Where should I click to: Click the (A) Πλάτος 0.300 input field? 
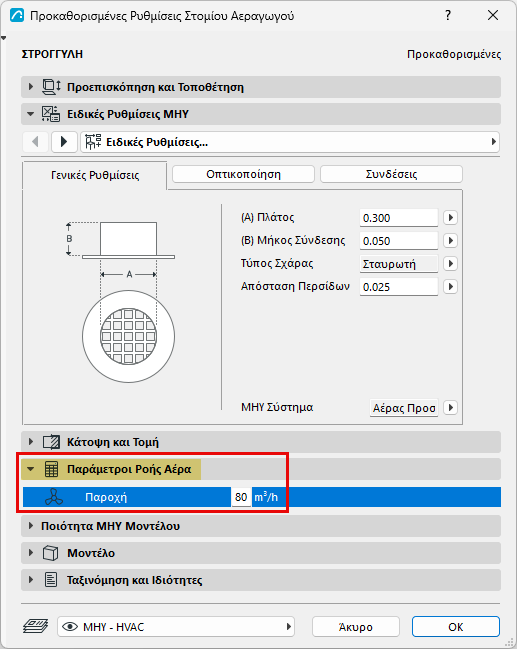click(399, 218)
